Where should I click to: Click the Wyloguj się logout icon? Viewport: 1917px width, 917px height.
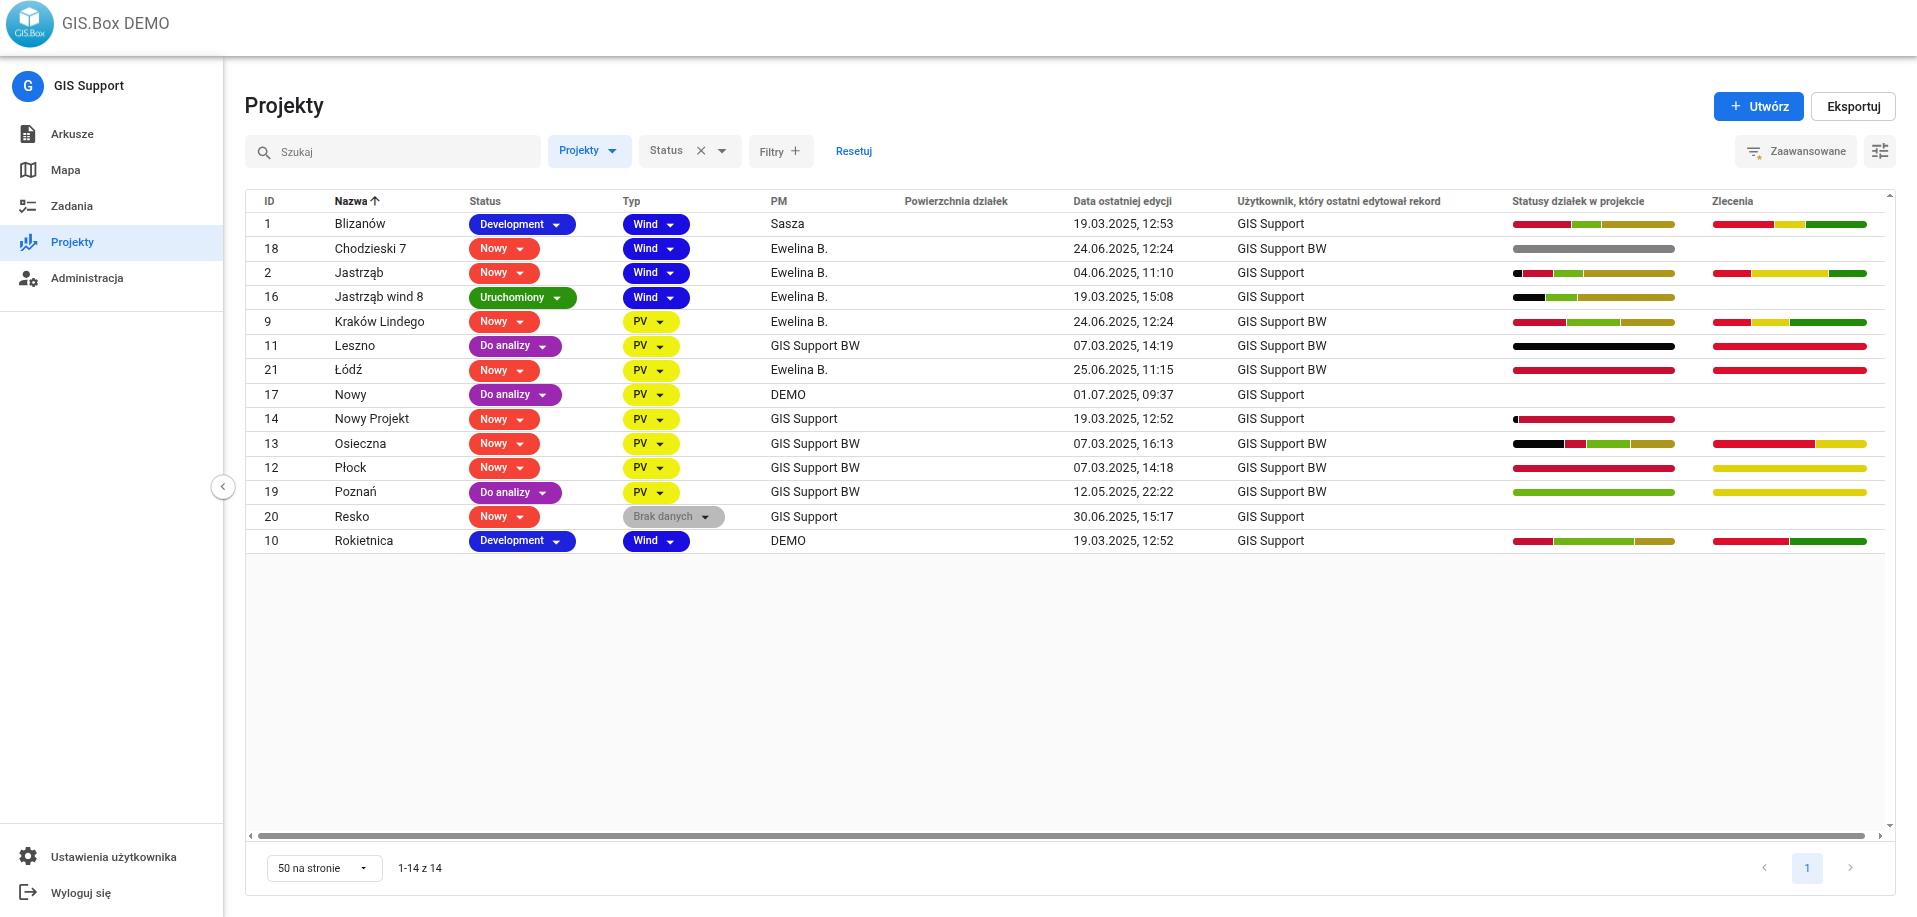(28, 892)
